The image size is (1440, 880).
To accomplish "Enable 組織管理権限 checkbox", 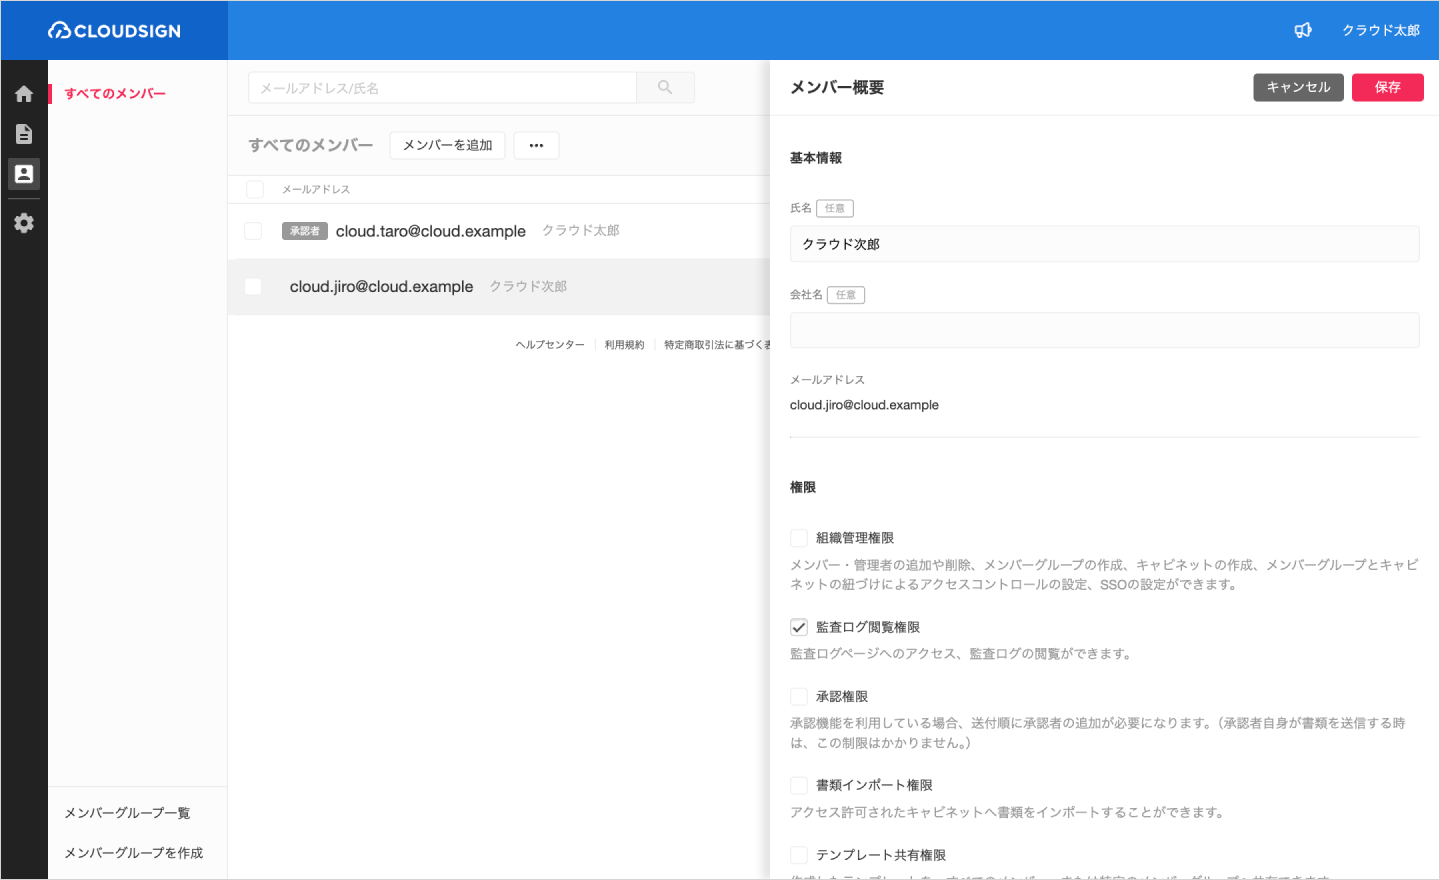I will coord(799,538).
